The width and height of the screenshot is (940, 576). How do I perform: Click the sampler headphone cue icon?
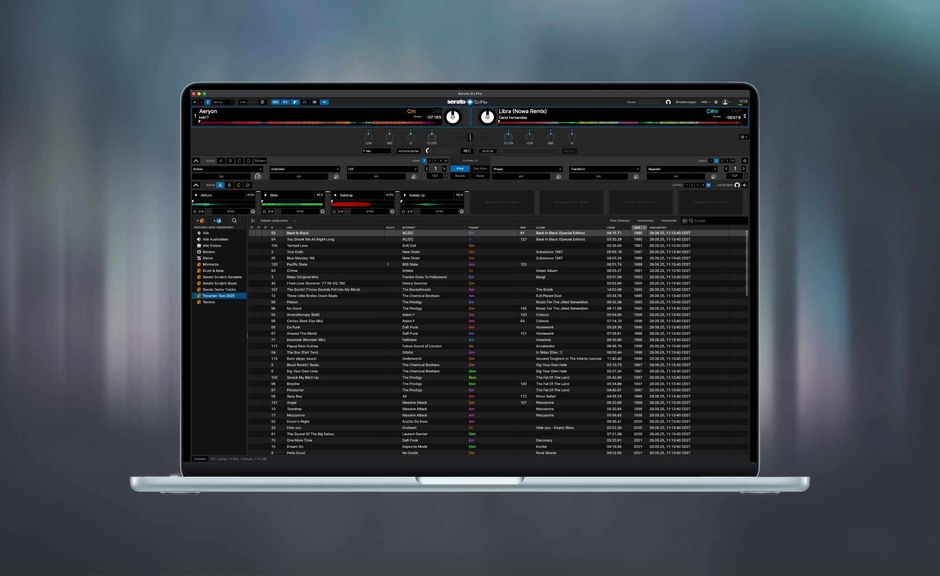tap(737, 185)
